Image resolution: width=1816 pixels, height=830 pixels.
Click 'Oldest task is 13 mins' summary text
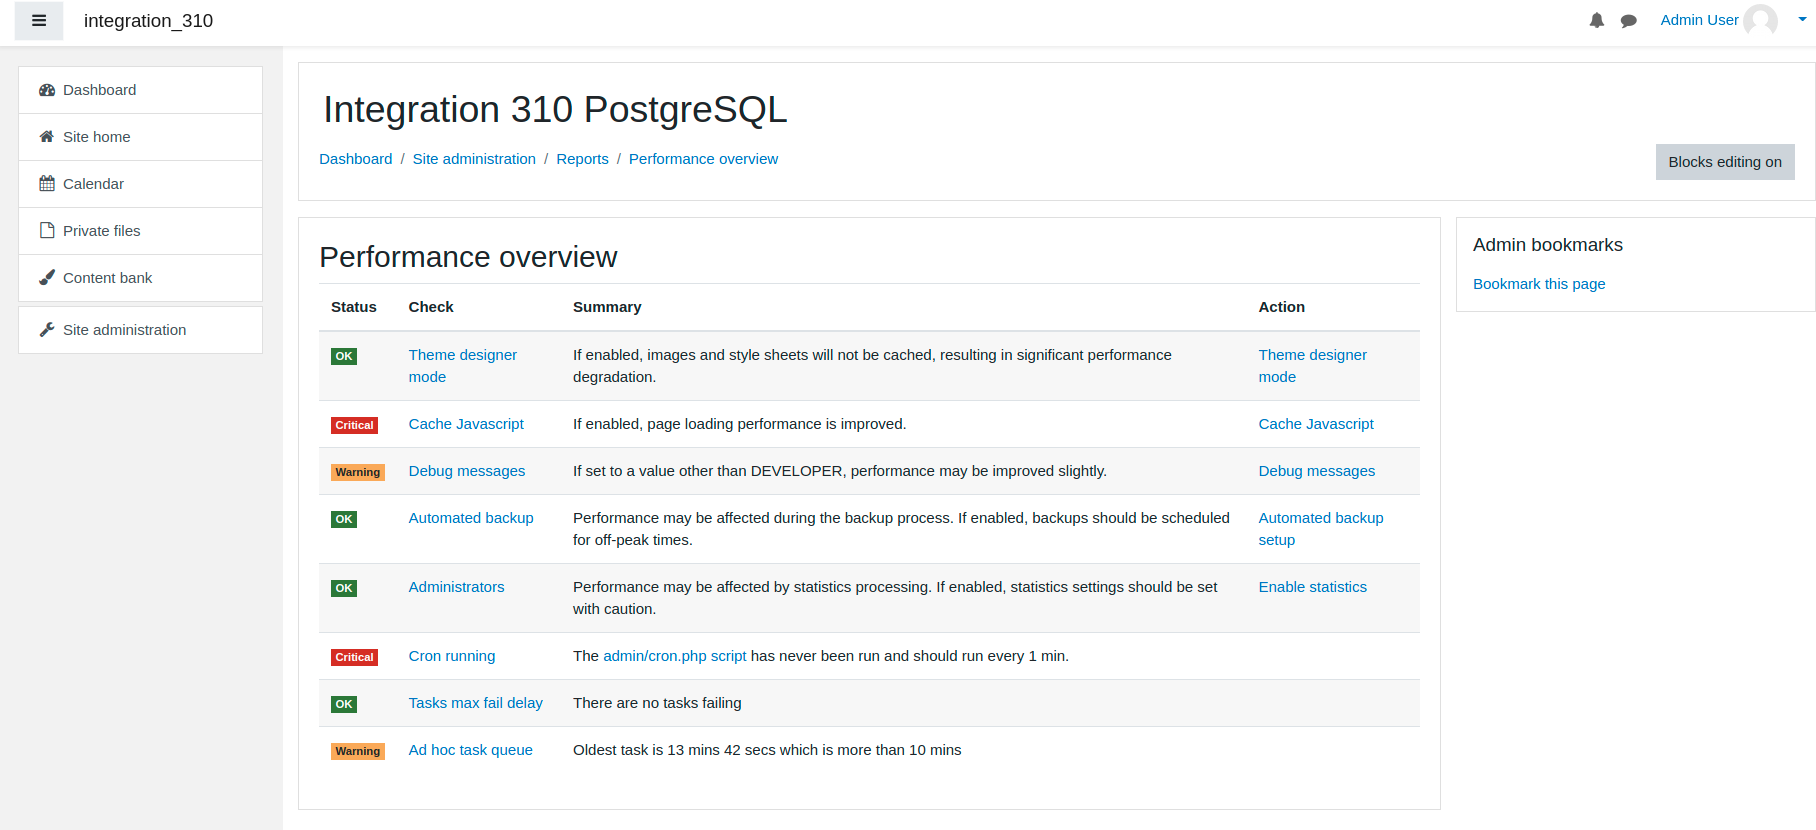767,750
